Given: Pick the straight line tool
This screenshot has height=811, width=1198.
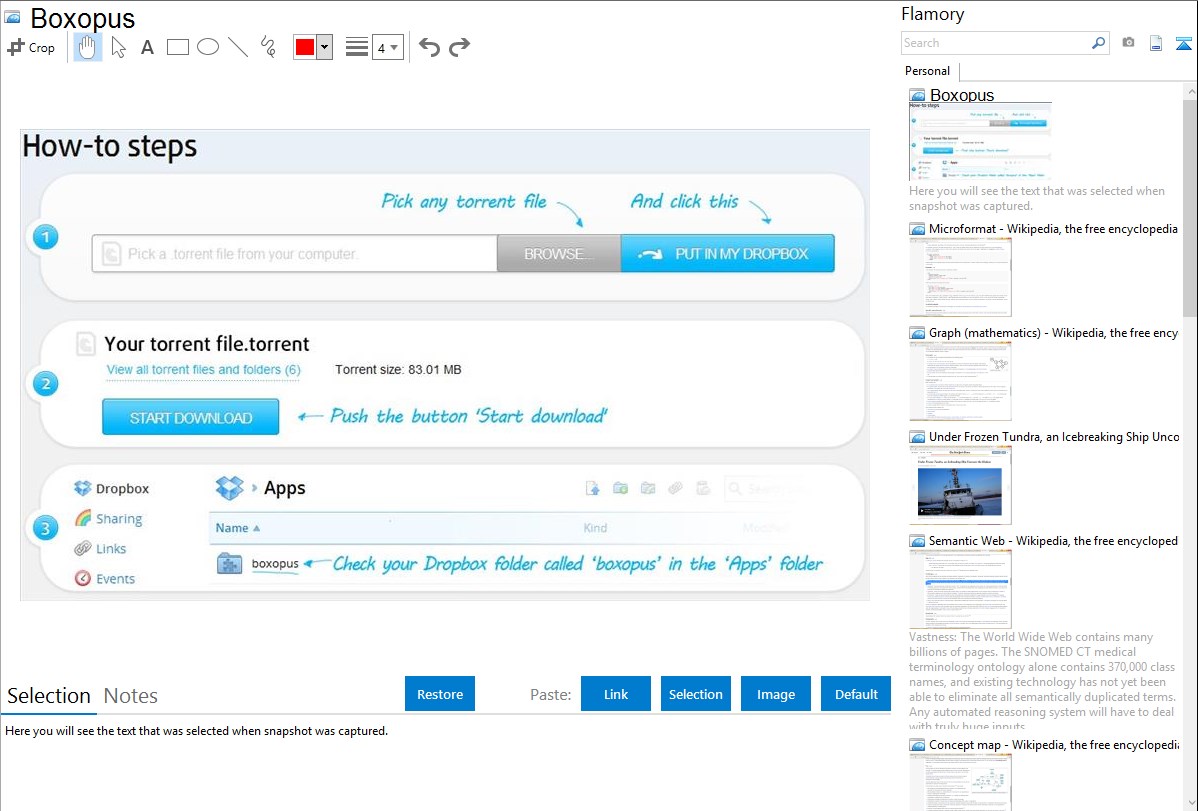Looking at the screenshot, I should tap(238, 47).
